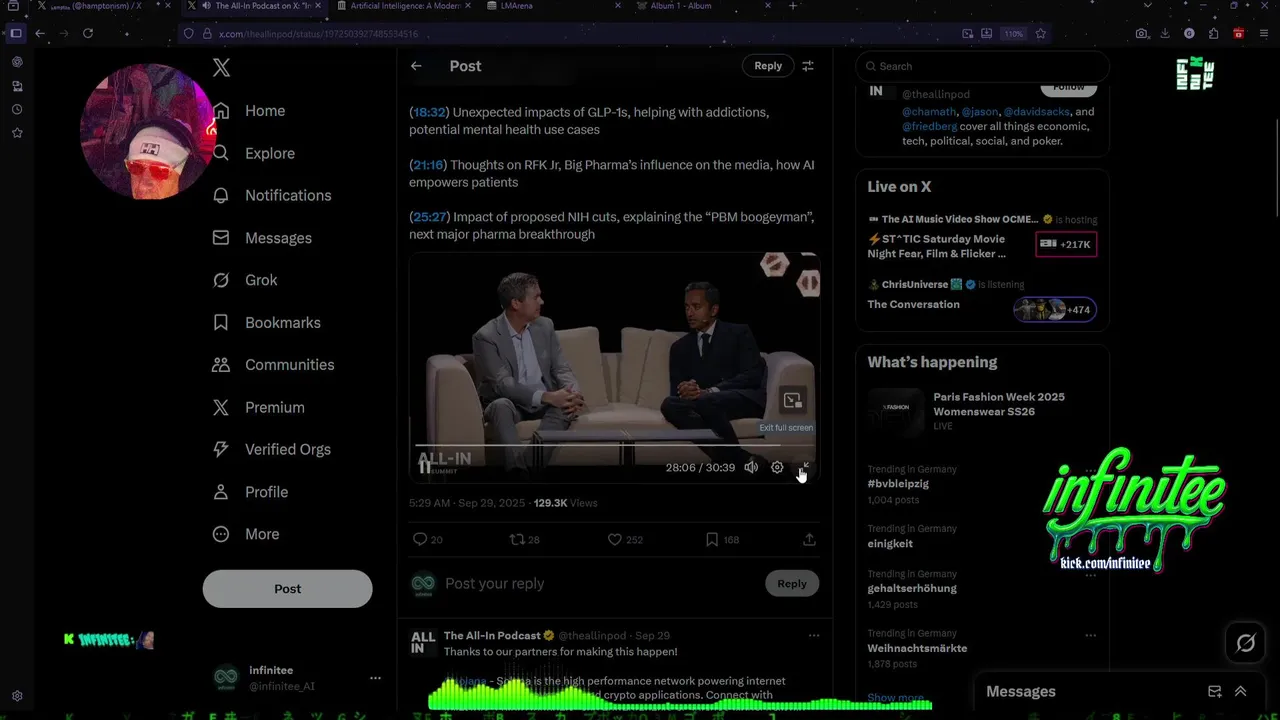Open options for The All-In Podcast reply
1280x720 pixels.
click(814, 636)
